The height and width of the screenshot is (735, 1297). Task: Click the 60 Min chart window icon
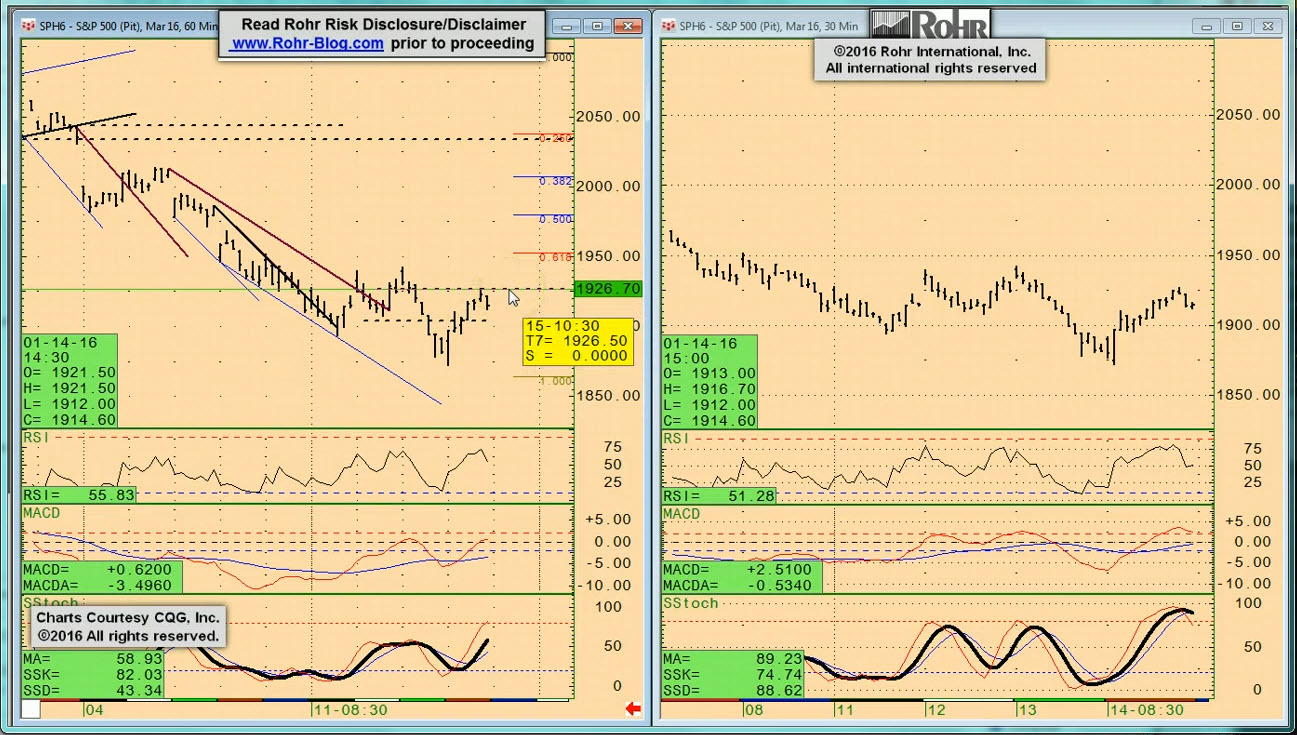coord(28,25)
